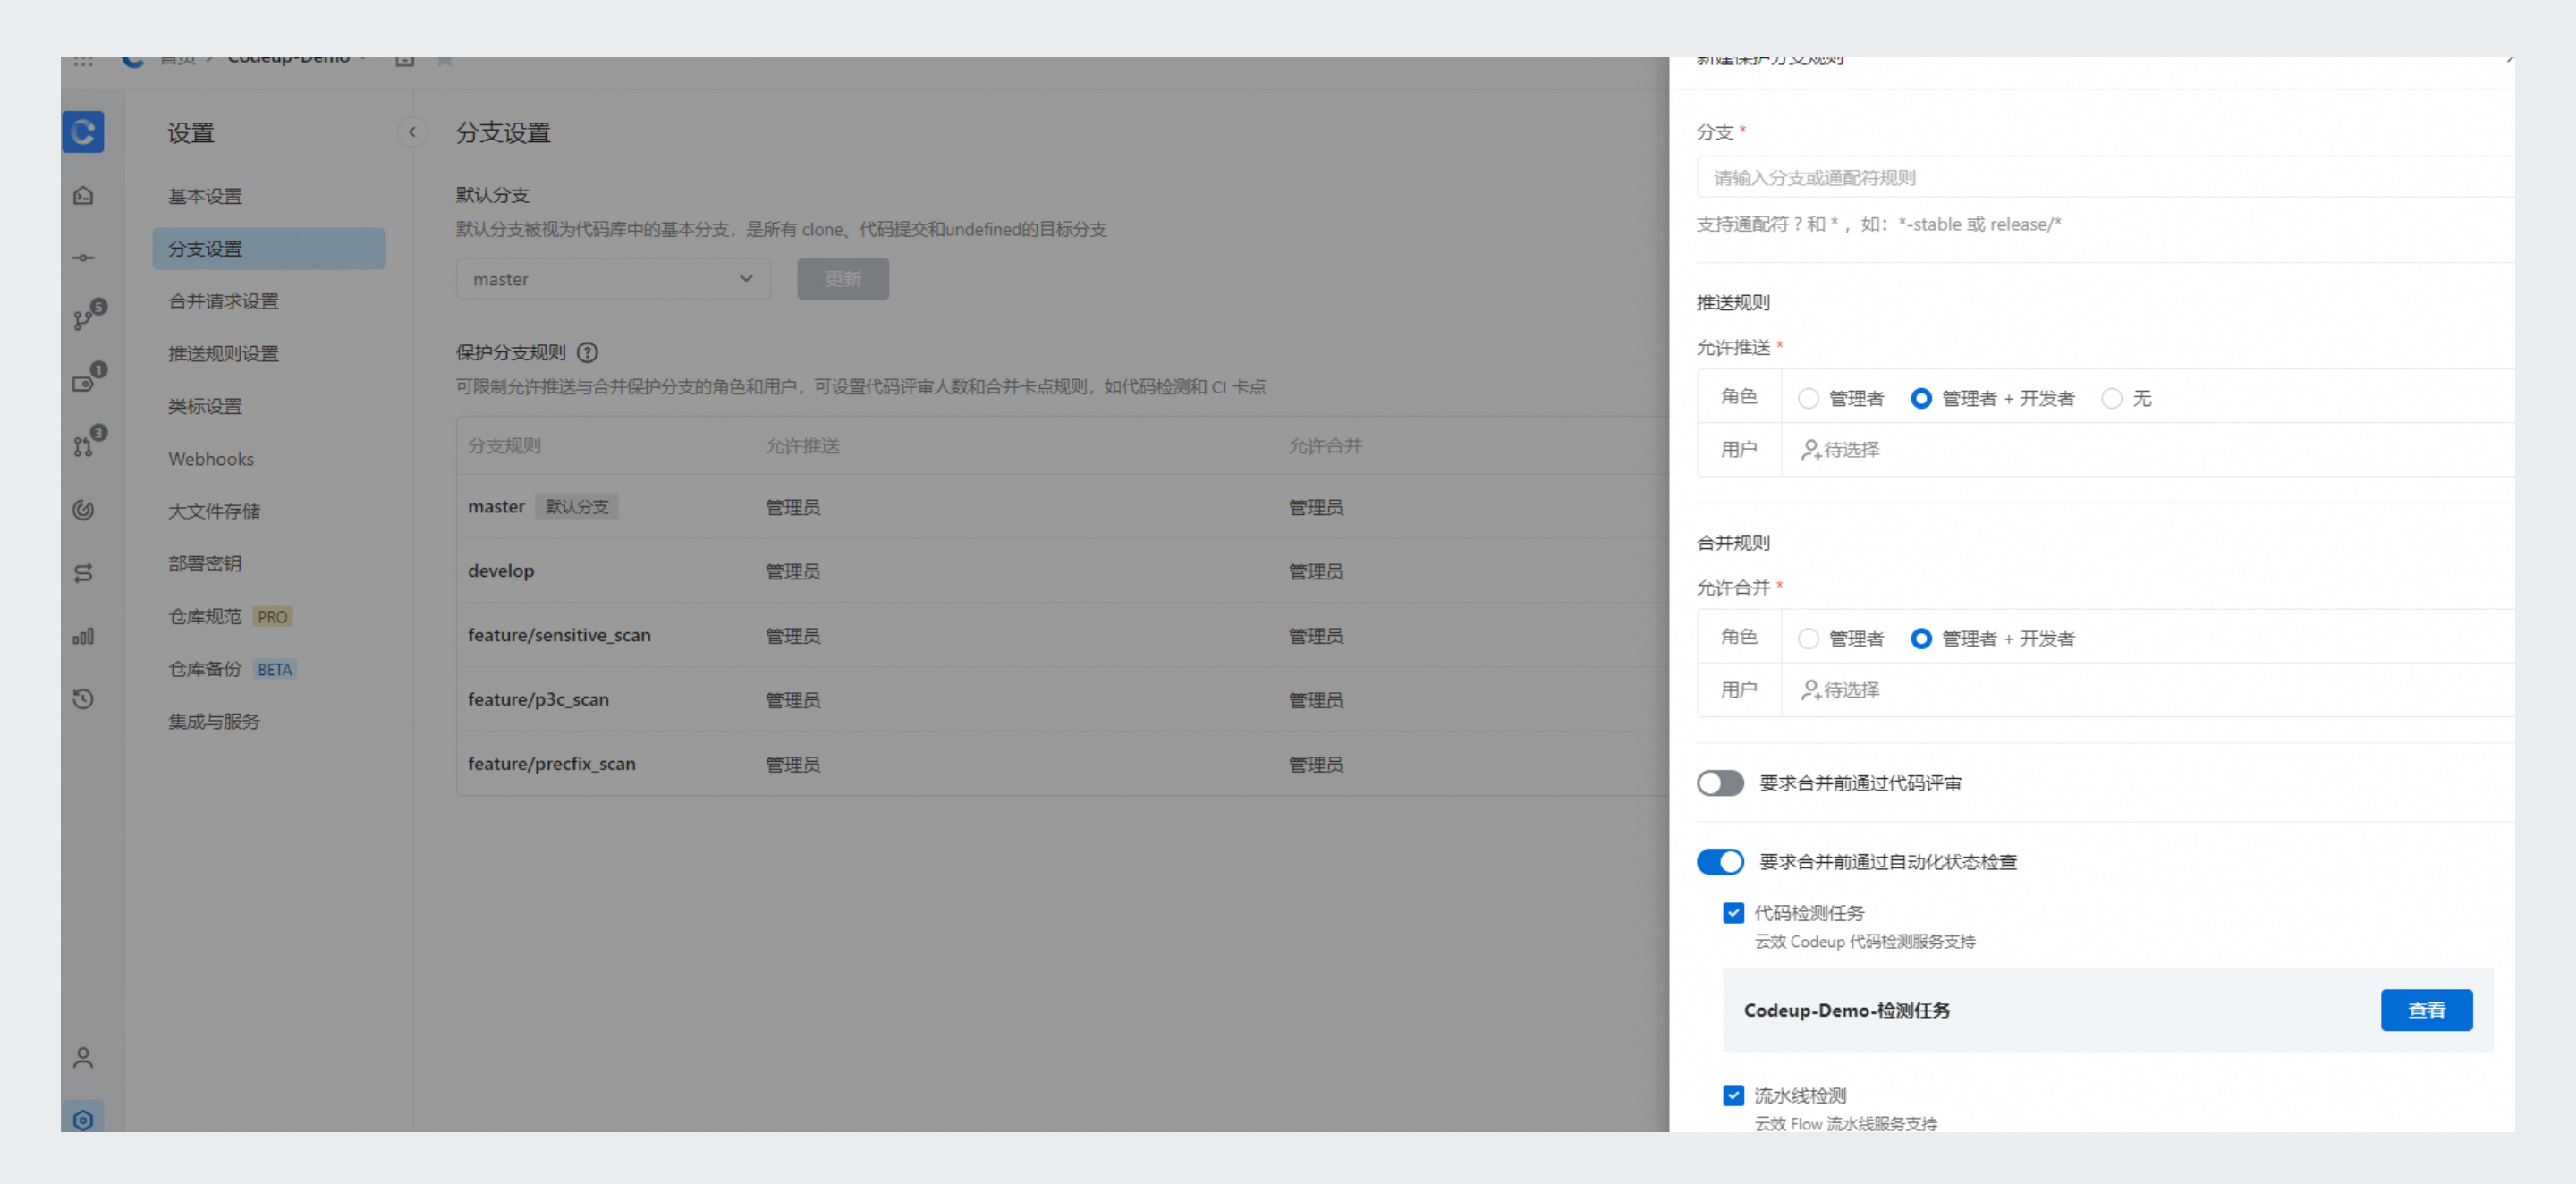Click the Codeup logo icon in sidebar

[83, 132]
